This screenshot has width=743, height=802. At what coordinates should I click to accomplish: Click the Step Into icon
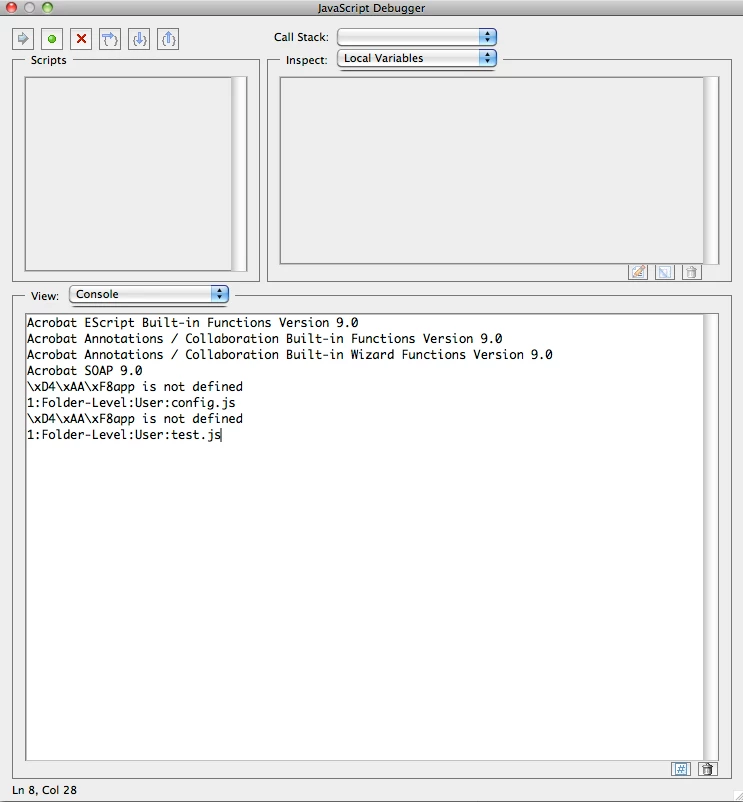(139, 39)
